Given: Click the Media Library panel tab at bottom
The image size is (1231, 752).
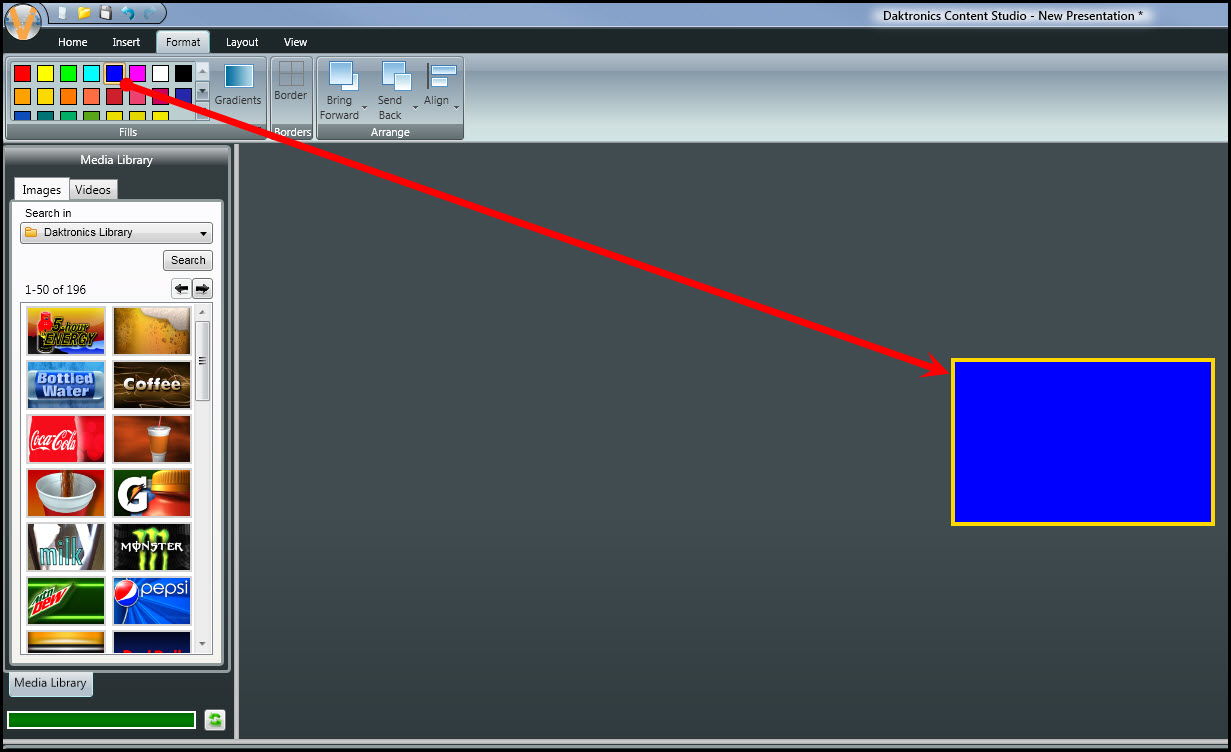Looking at the screenshot, I should click(50, 683).
